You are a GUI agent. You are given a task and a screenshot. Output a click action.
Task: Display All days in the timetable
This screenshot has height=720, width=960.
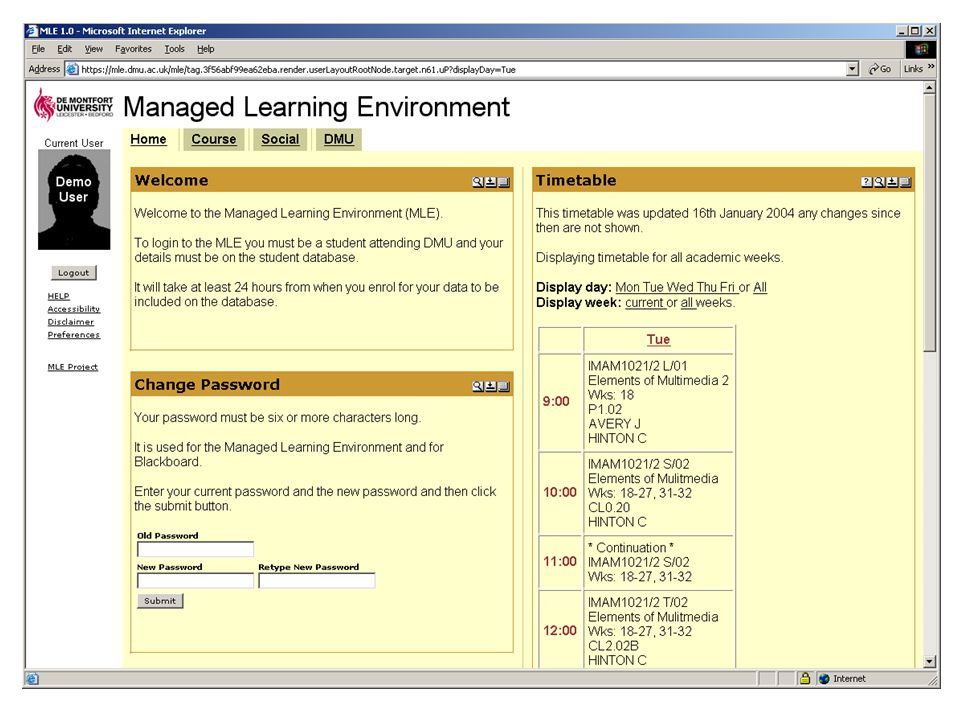pos(760,287)
